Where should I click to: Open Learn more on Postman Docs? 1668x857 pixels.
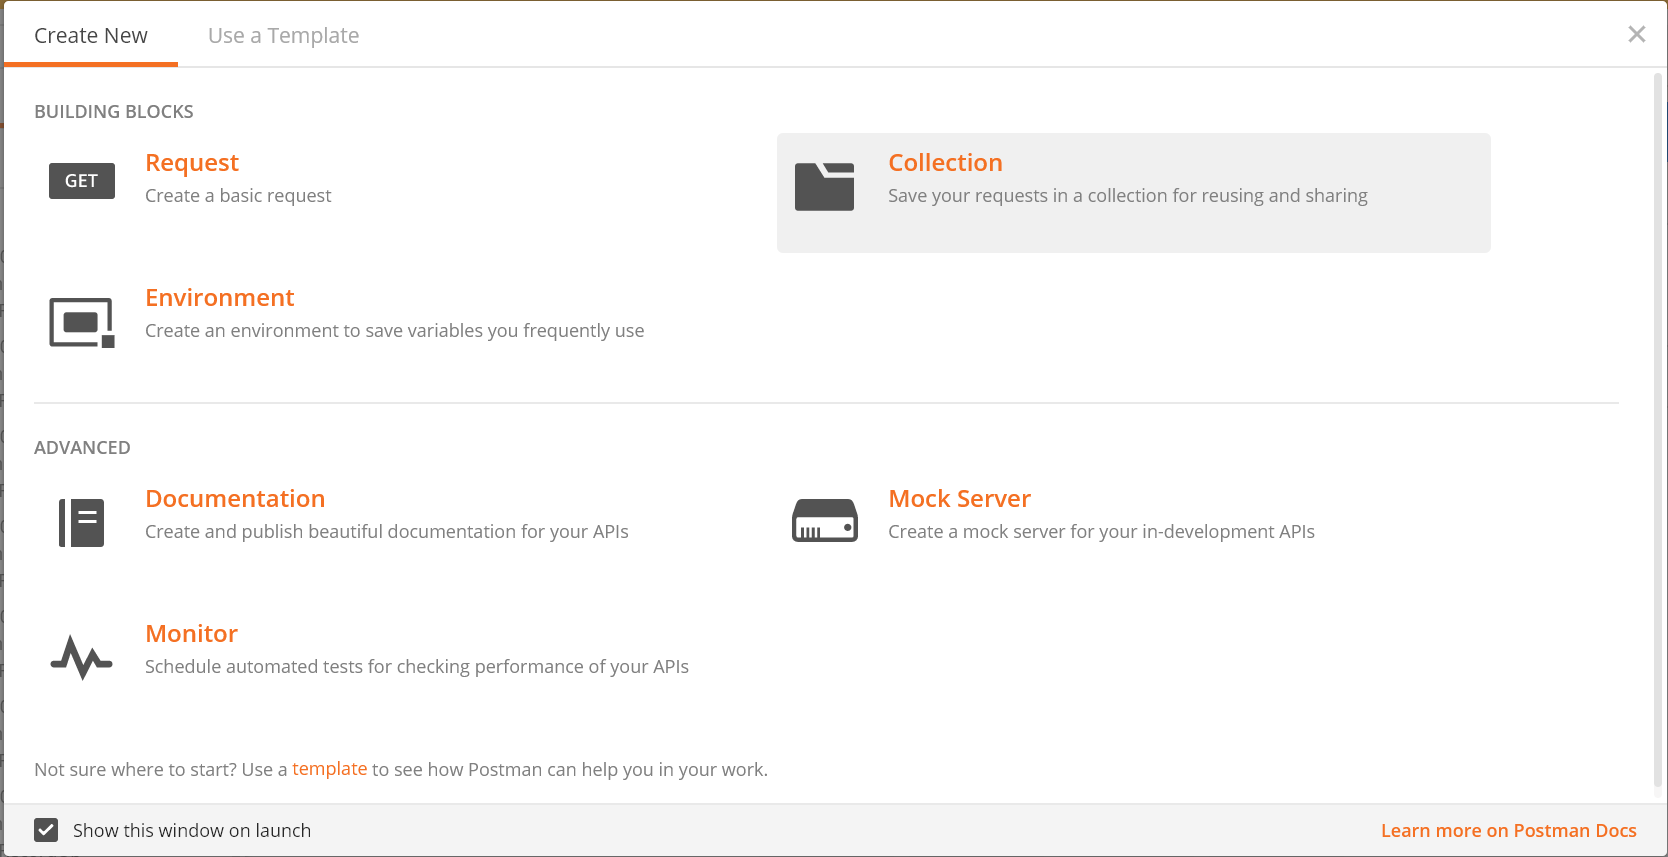[x=1508, y=830]
